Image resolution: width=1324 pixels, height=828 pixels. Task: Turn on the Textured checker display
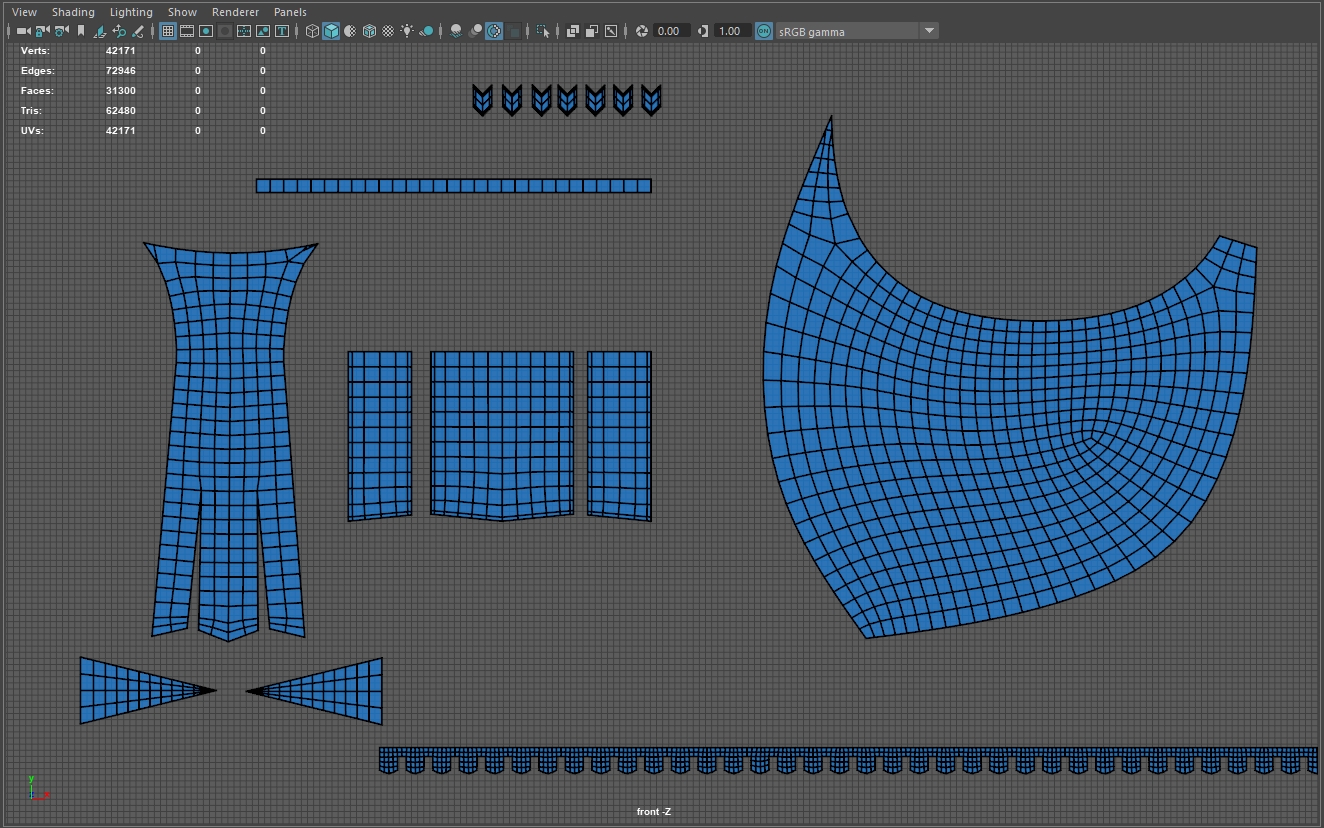388,31
